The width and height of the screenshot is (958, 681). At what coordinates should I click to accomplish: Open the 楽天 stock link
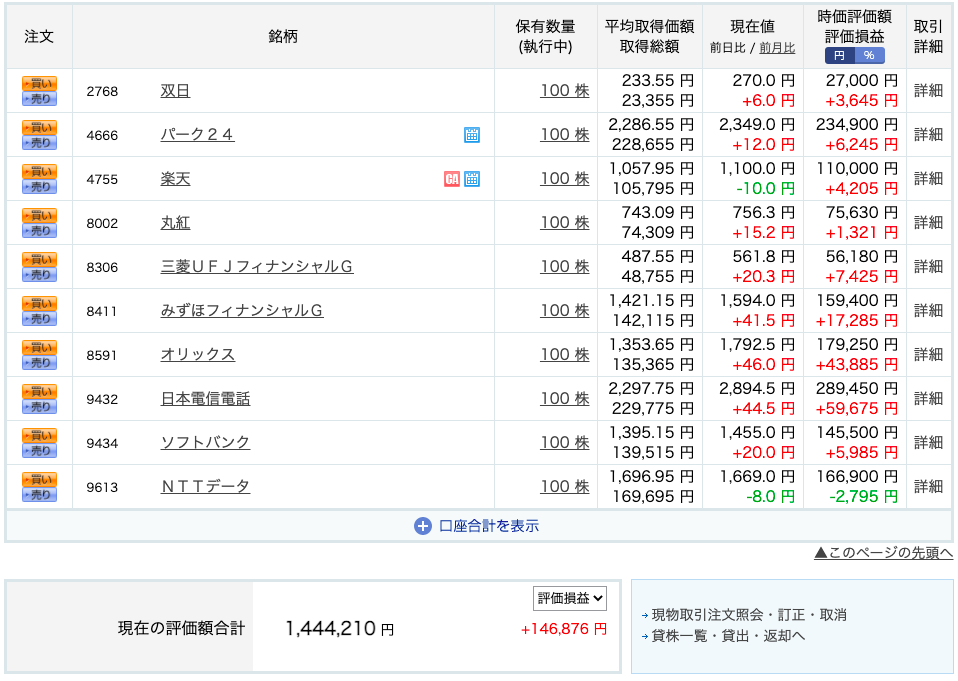175,179
